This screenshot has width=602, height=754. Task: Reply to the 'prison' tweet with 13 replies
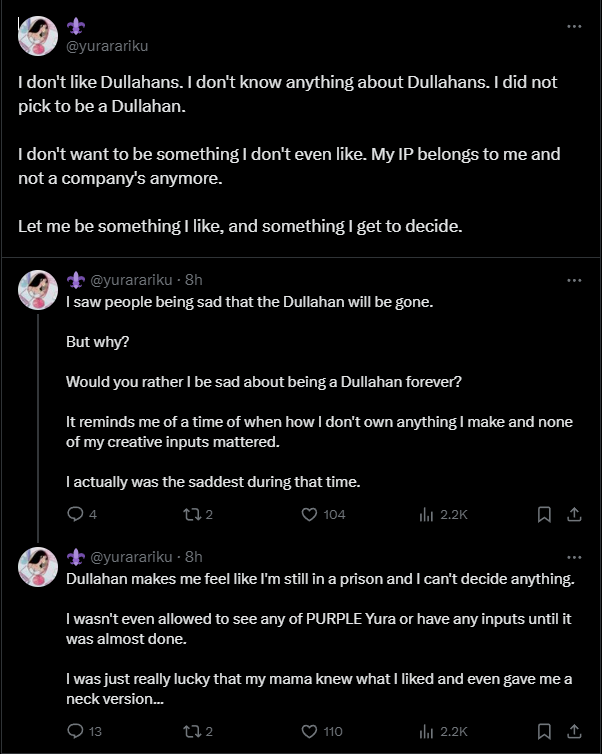click(x=75, y=731)
